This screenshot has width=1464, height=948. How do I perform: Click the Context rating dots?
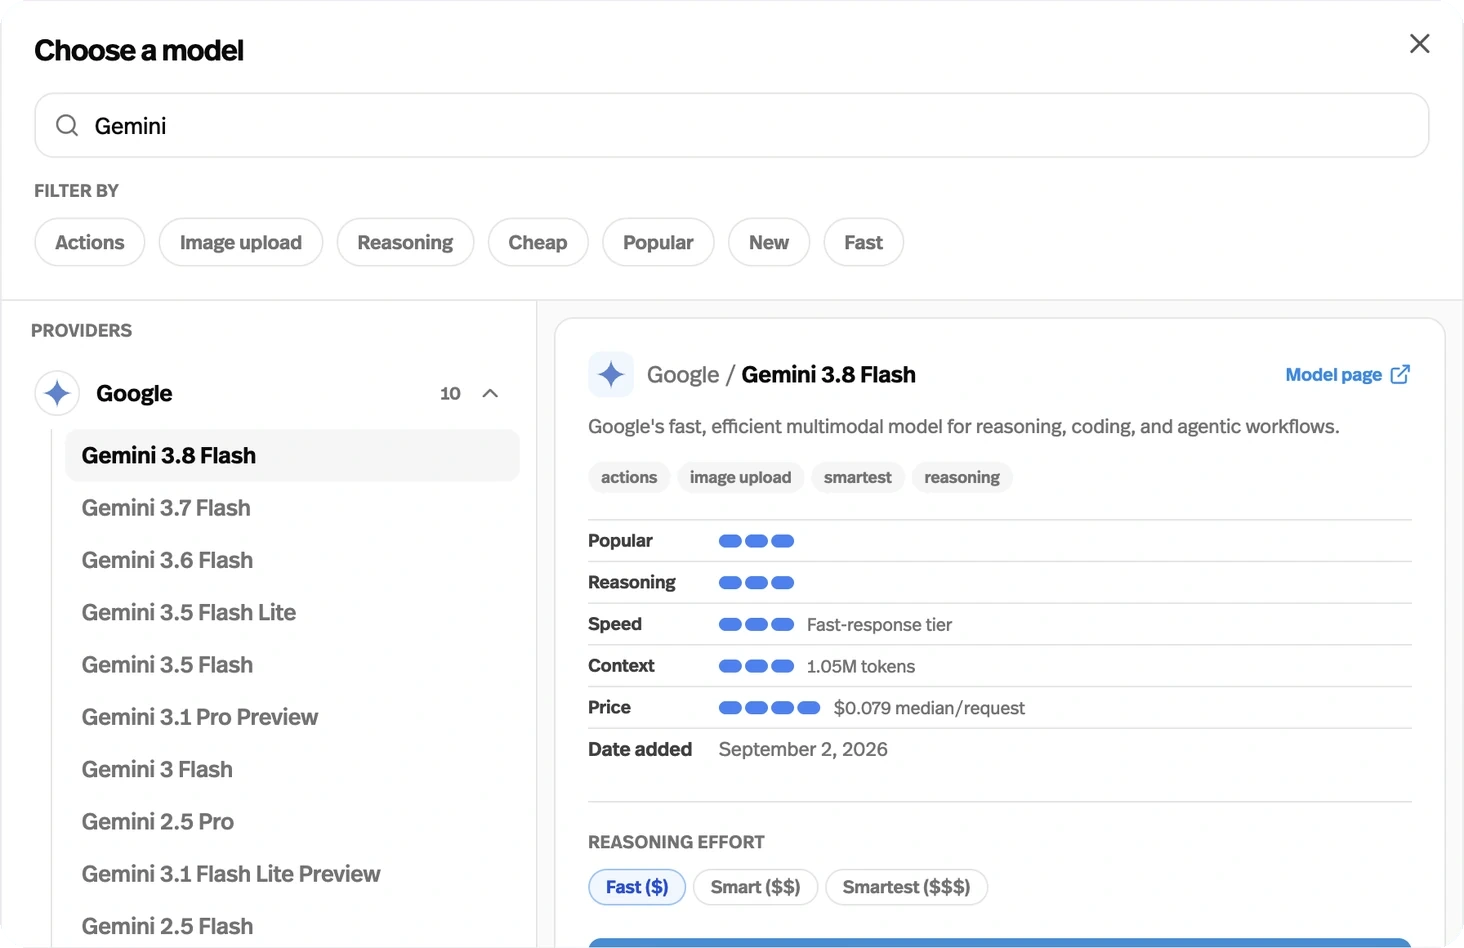756,666
